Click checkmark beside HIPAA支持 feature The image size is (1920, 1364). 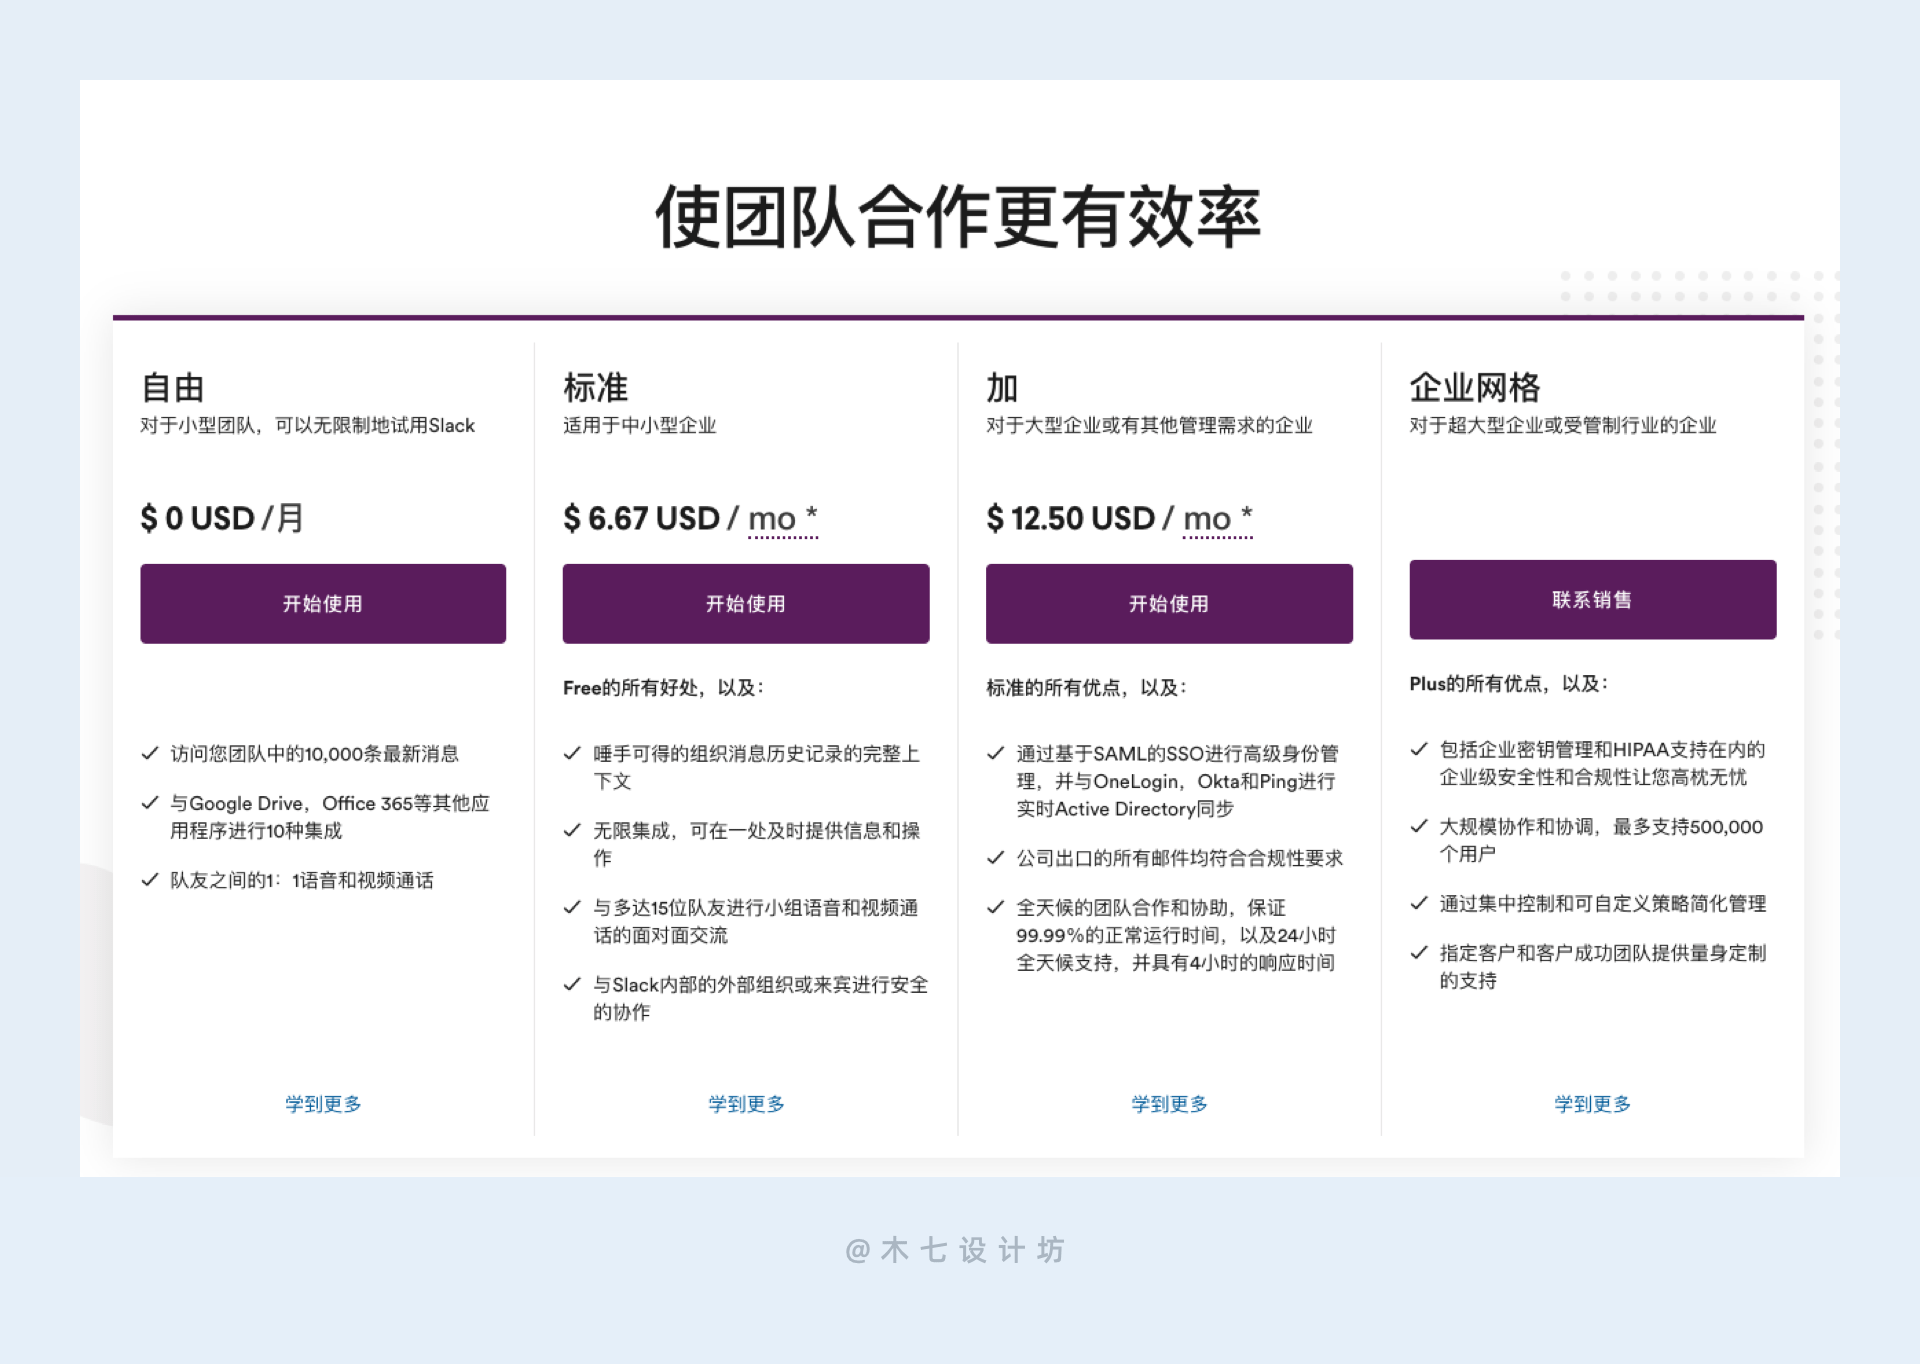(x=1418, y=749)
